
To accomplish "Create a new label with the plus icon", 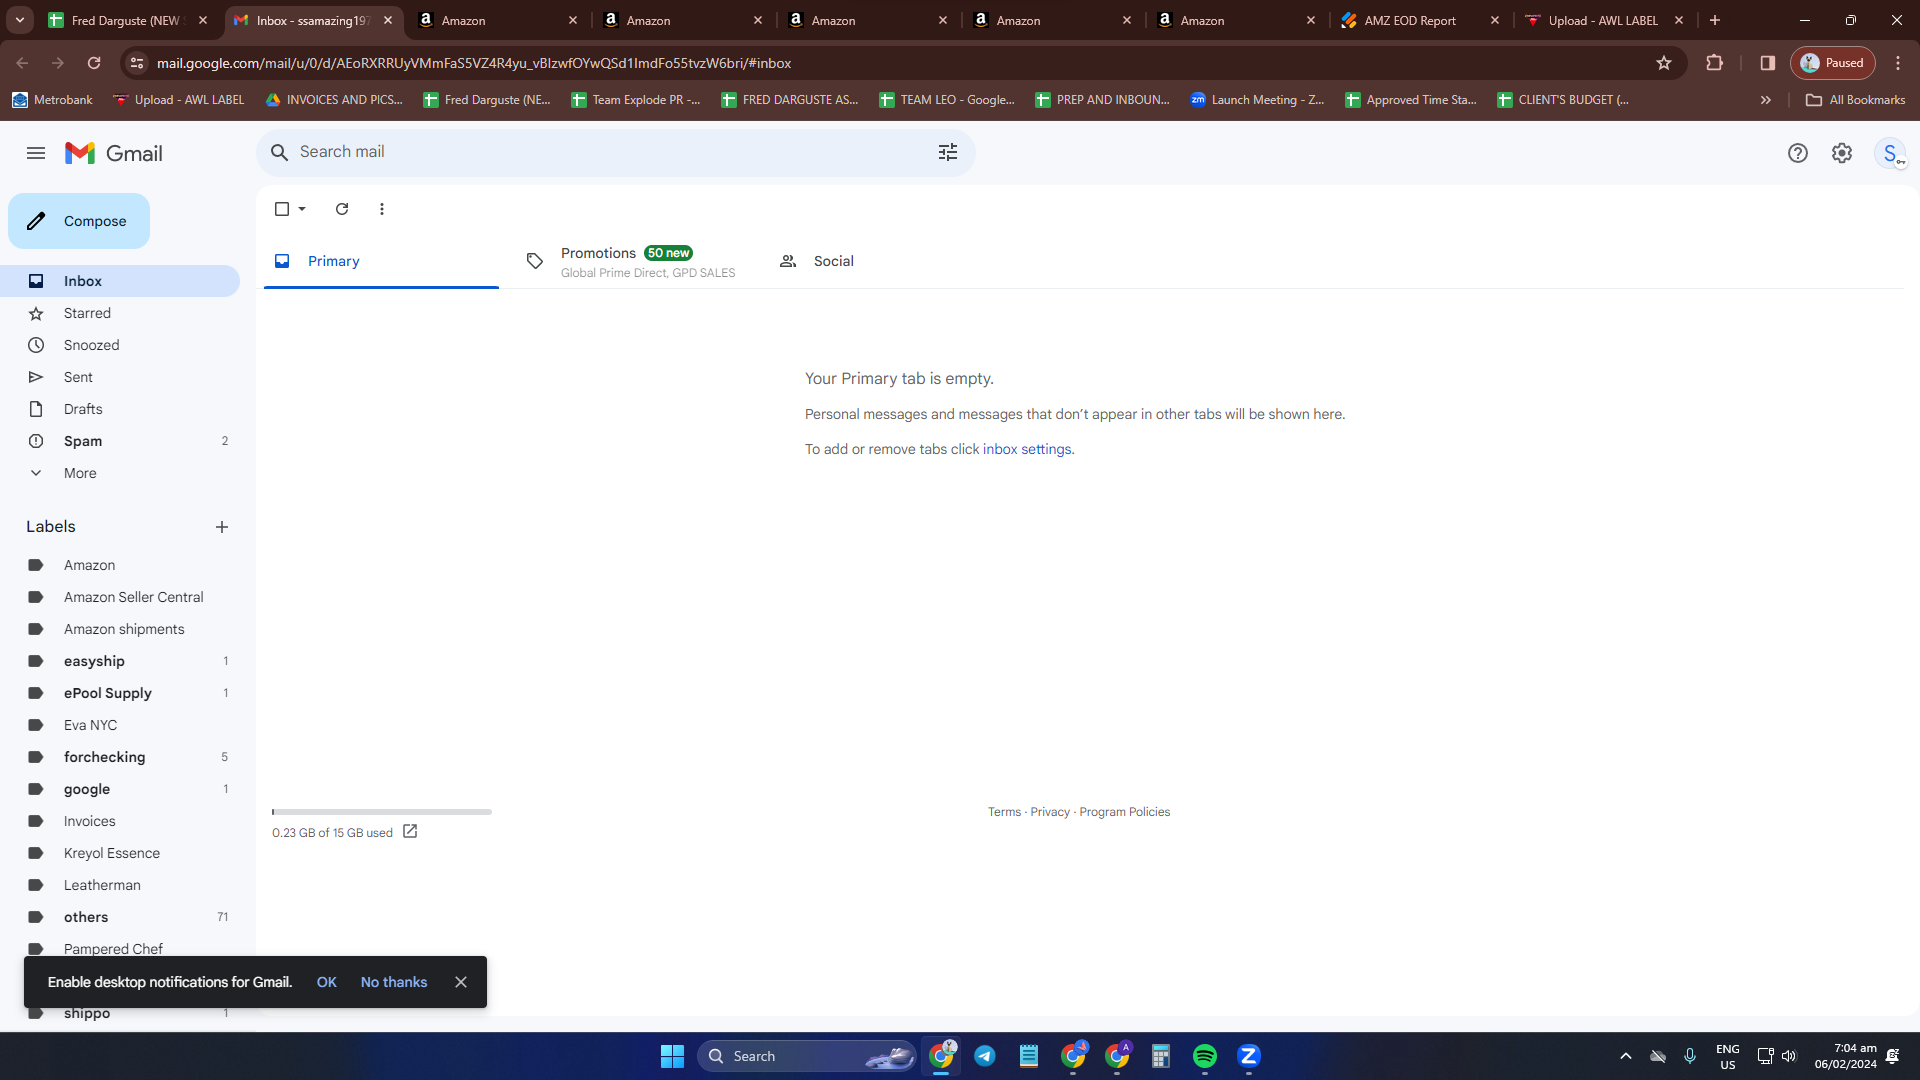I will (222, 527).
